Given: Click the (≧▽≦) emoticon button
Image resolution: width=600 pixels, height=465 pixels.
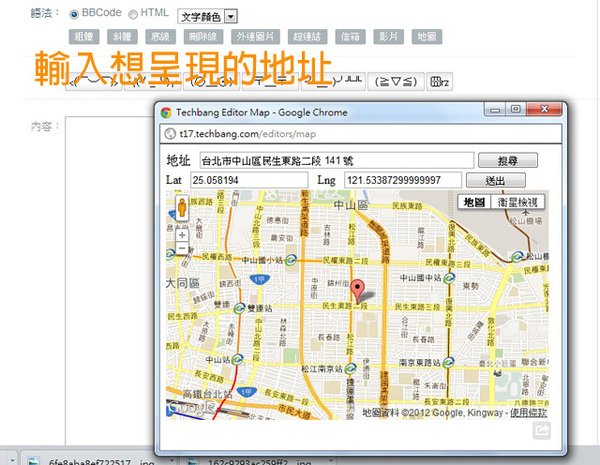Looking at the screenshot, I should coord(394,81).
